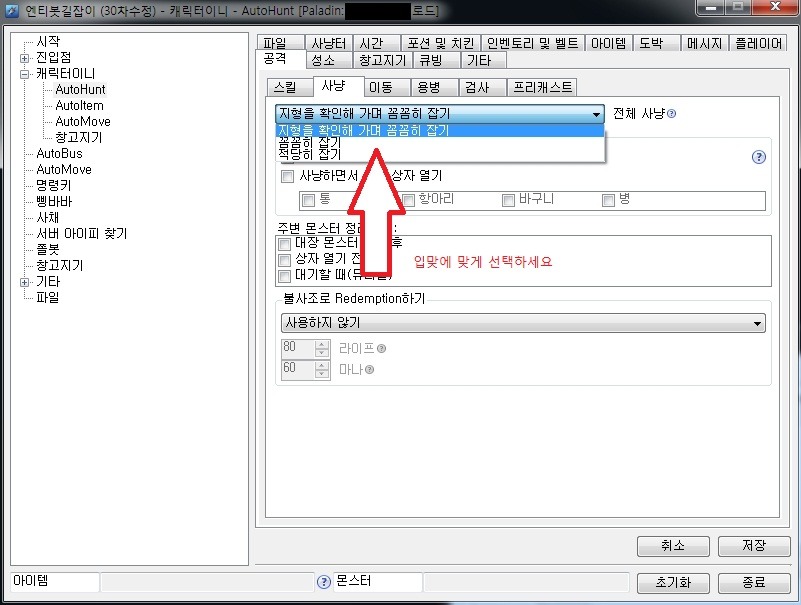Open 이동 sub-tab
This screenshot has width=801, height=605.
click(x=386, y=87)
